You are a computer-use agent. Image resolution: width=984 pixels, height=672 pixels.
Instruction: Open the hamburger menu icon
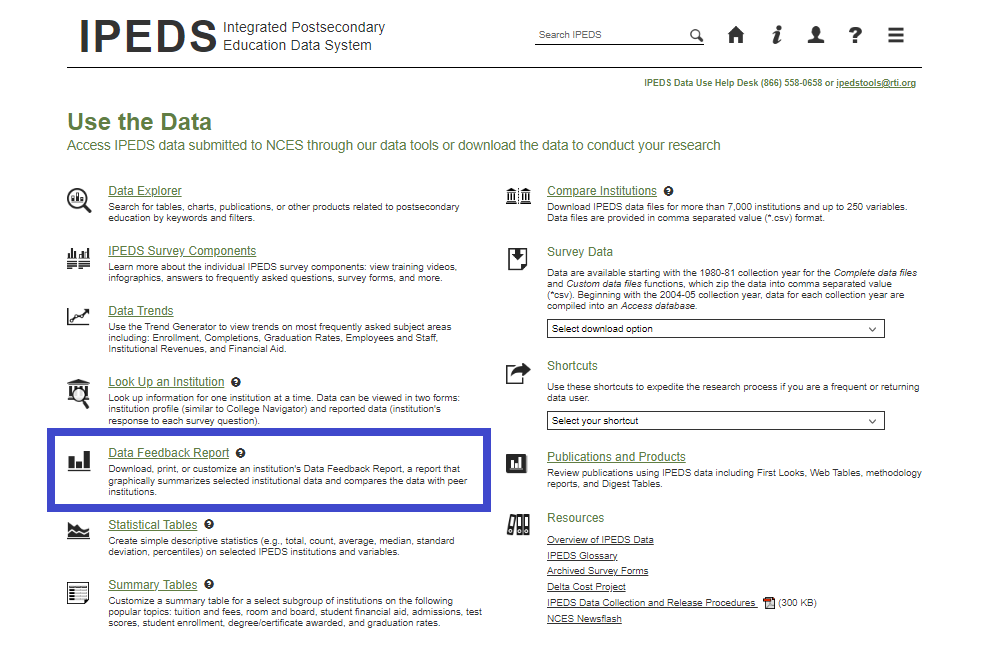[896, 35]
